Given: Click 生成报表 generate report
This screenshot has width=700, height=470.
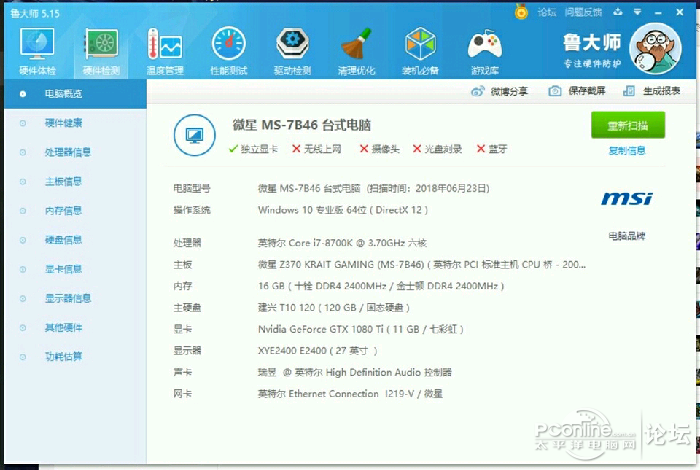Looking at the screenshot, I should (652, 91).
